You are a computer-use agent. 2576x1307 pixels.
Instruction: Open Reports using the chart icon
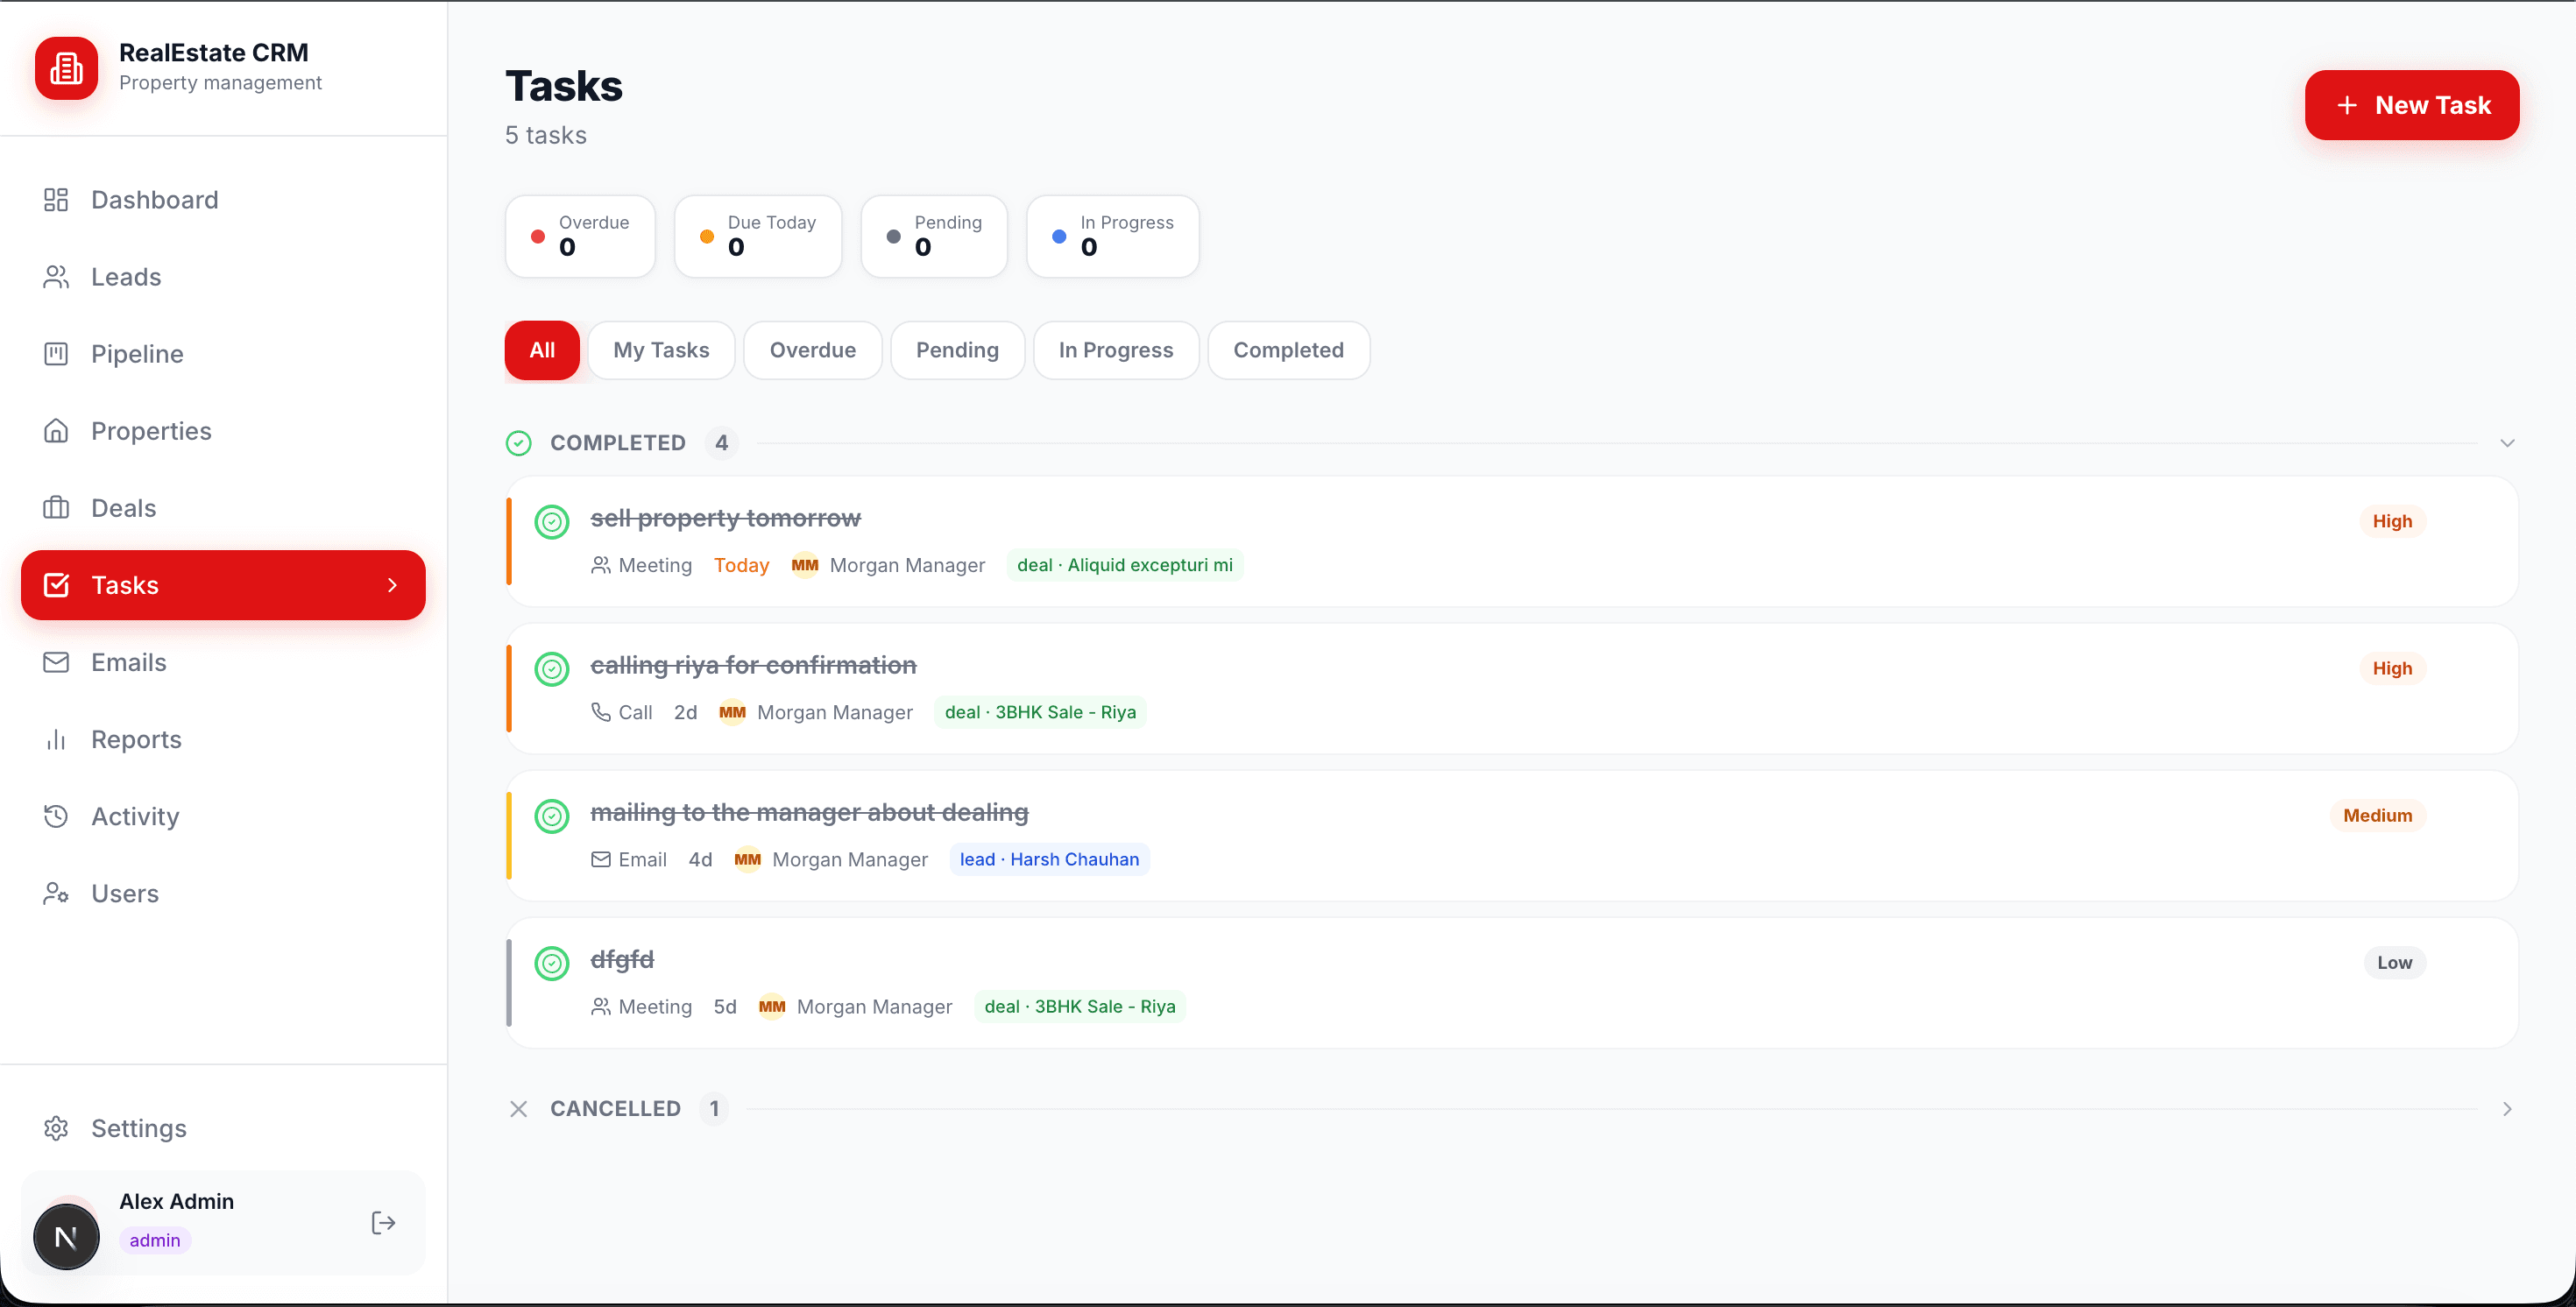click(56, 739)
